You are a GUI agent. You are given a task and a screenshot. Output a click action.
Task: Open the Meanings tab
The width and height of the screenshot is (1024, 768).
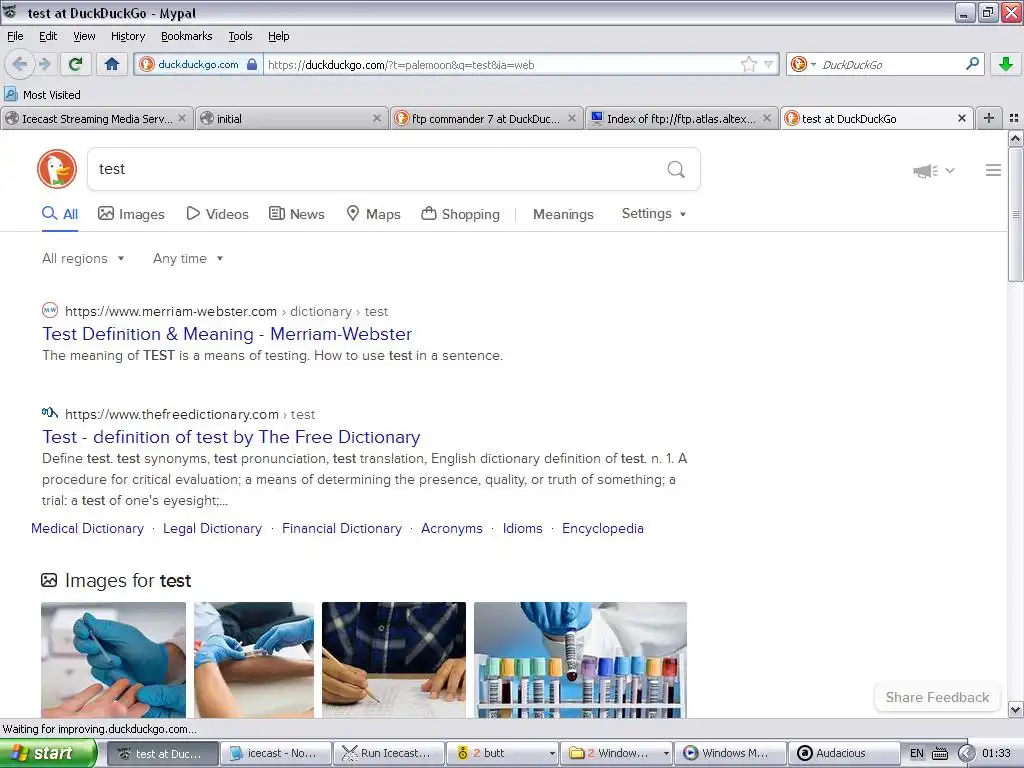point(563,214)
